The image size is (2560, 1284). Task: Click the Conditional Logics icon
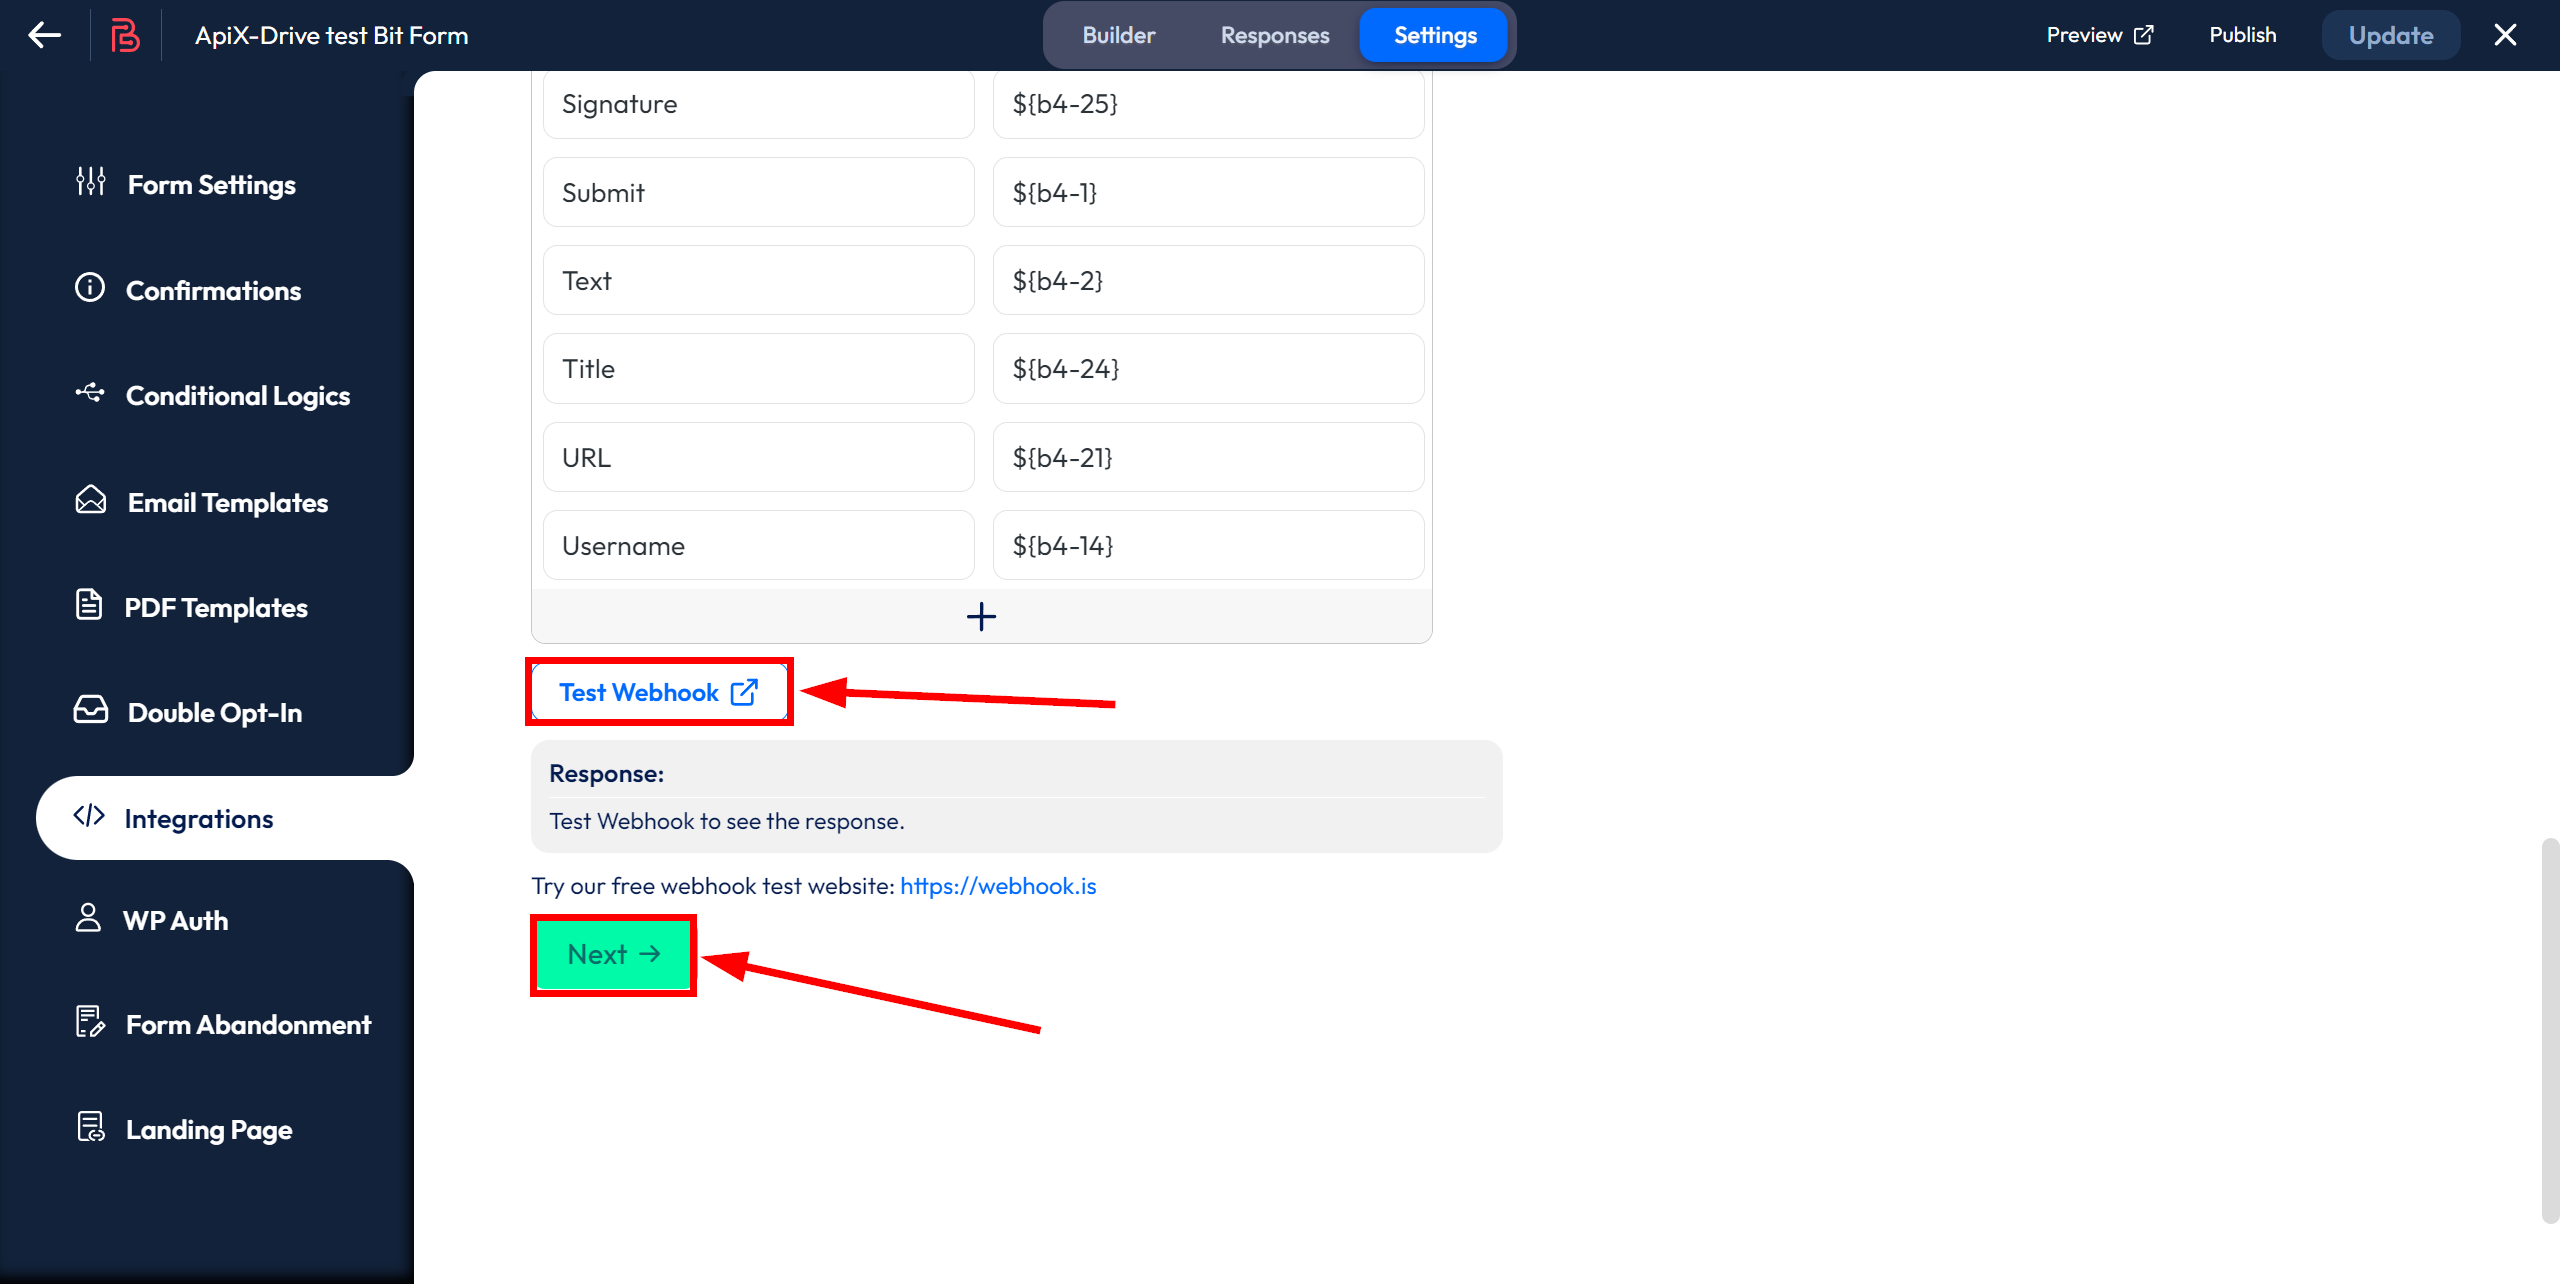(92, 395)
